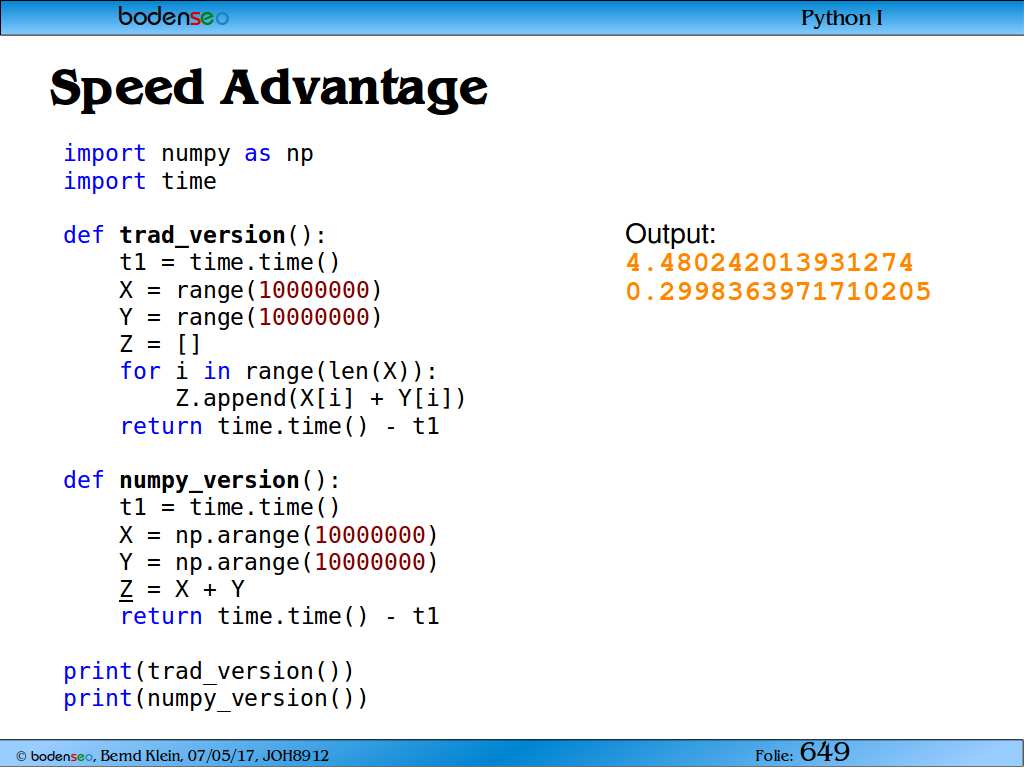Click the slide number 649 in footer
The height and width of the screenshot is (768, 1024).
(825, 752)
